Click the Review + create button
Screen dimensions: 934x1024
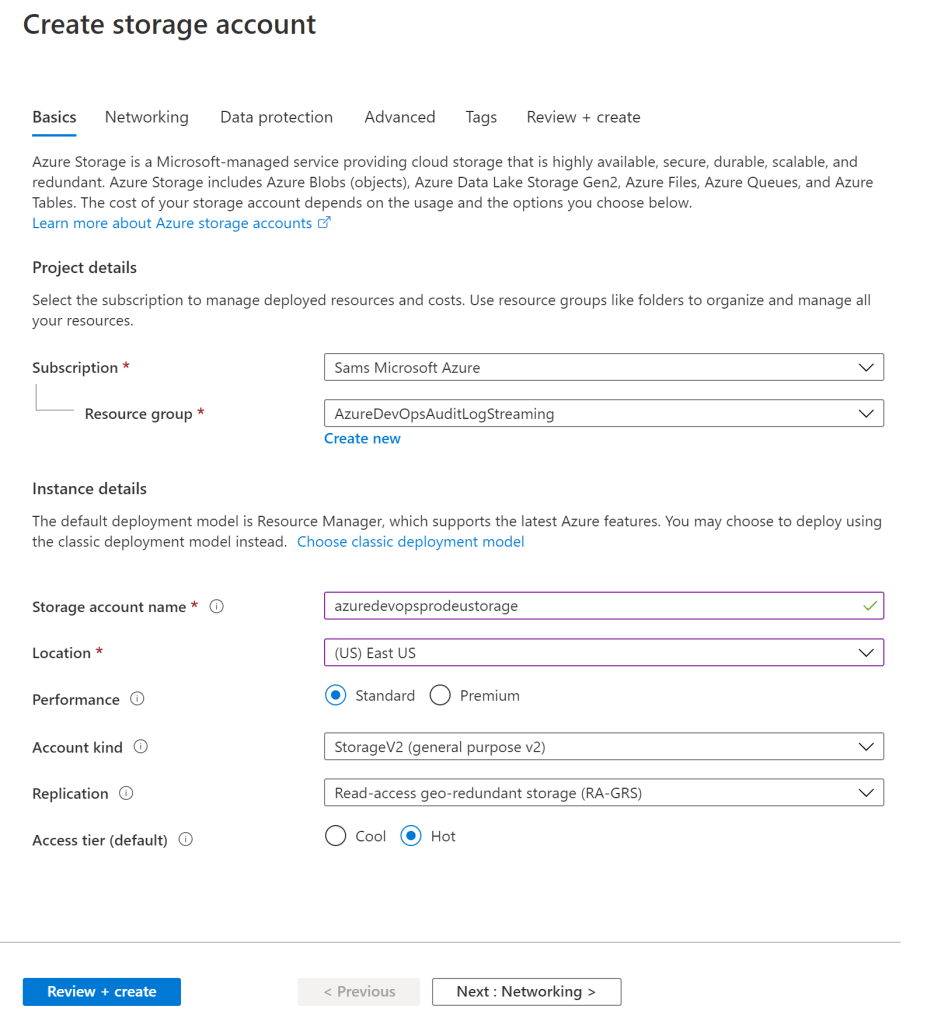tap(102, 991)
